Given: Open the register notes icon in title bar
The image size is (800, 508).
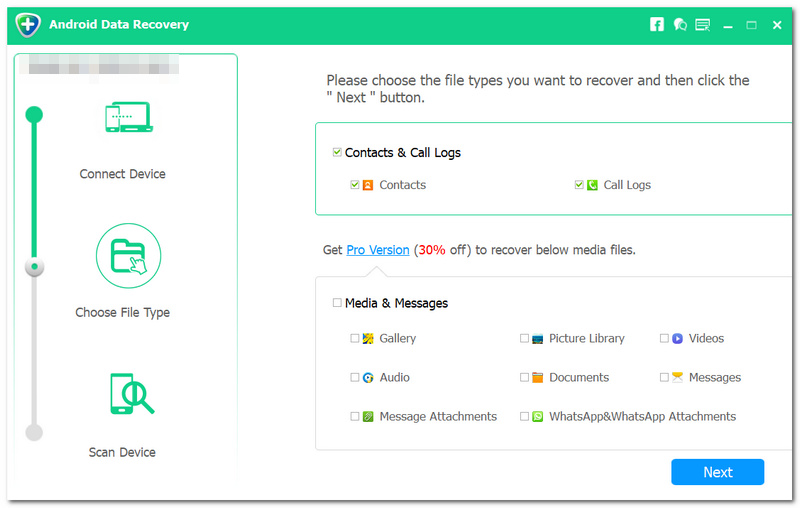Looking at the screenshot, I should tap(703, 24).
